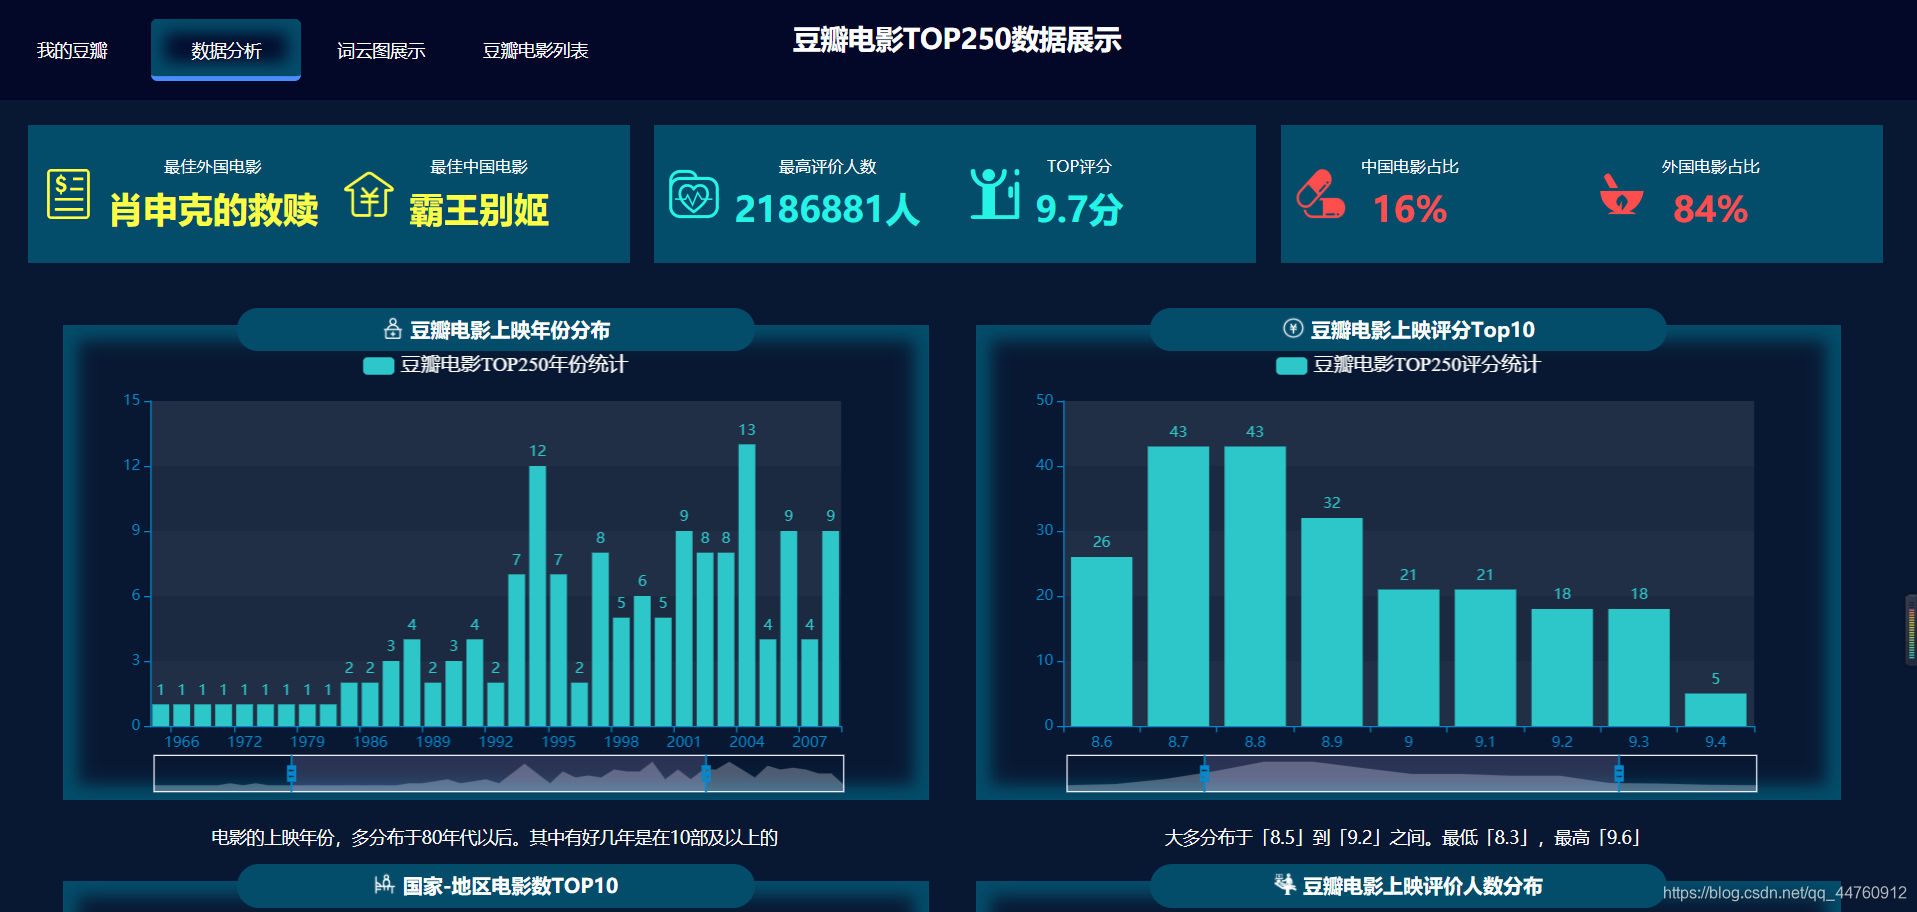Click the 霸王别姬 title
Viewport: 1917px width, 912px height.
(479, 210)
